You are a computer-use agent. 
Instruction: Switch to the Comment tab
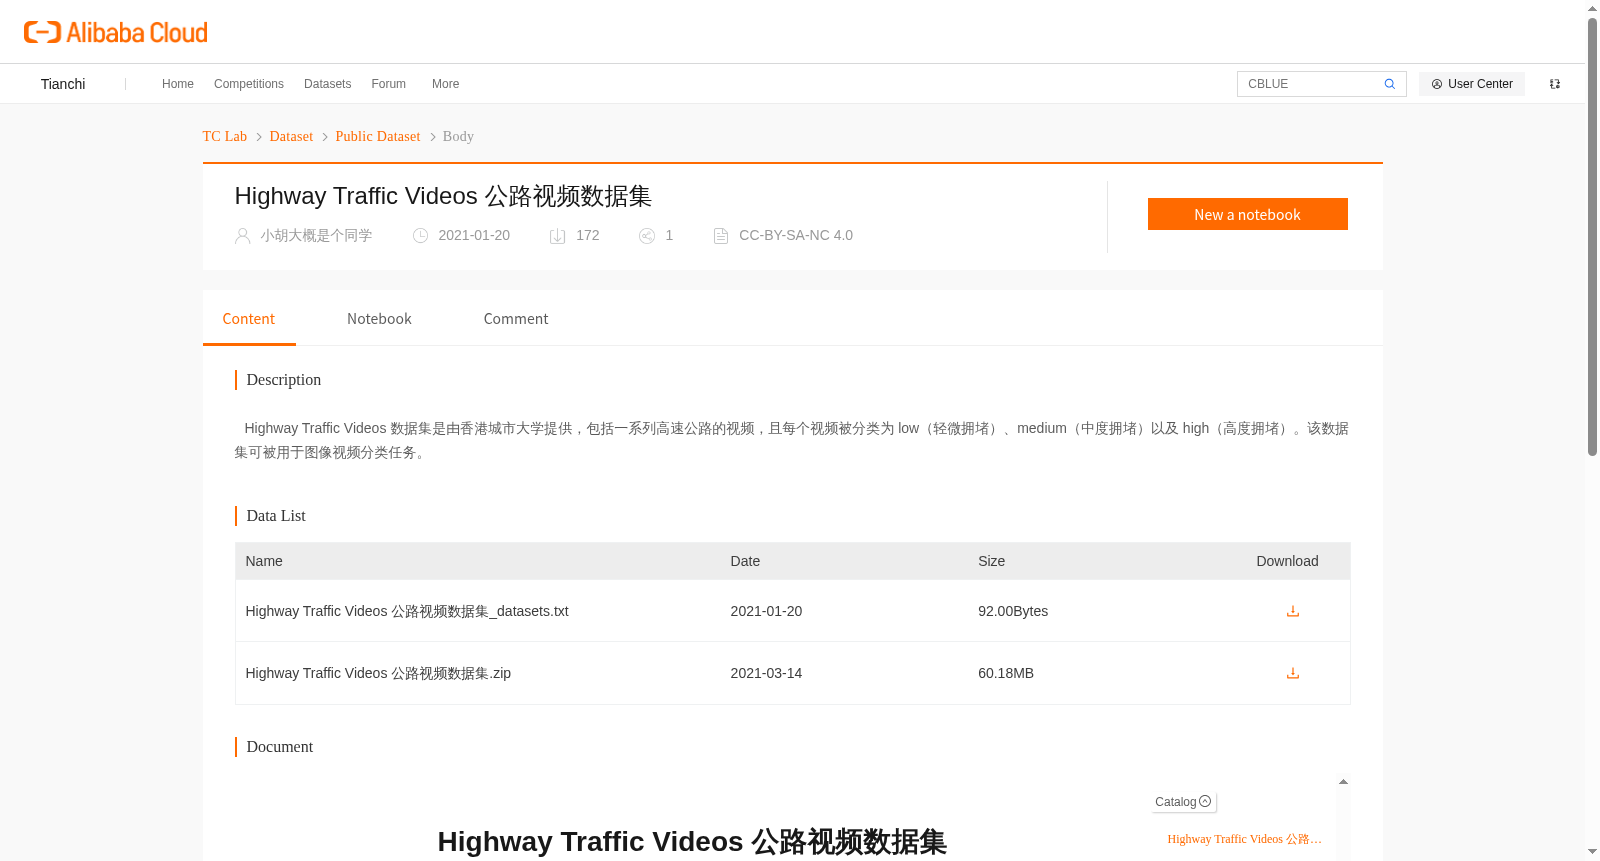click(x=516, y=319)
